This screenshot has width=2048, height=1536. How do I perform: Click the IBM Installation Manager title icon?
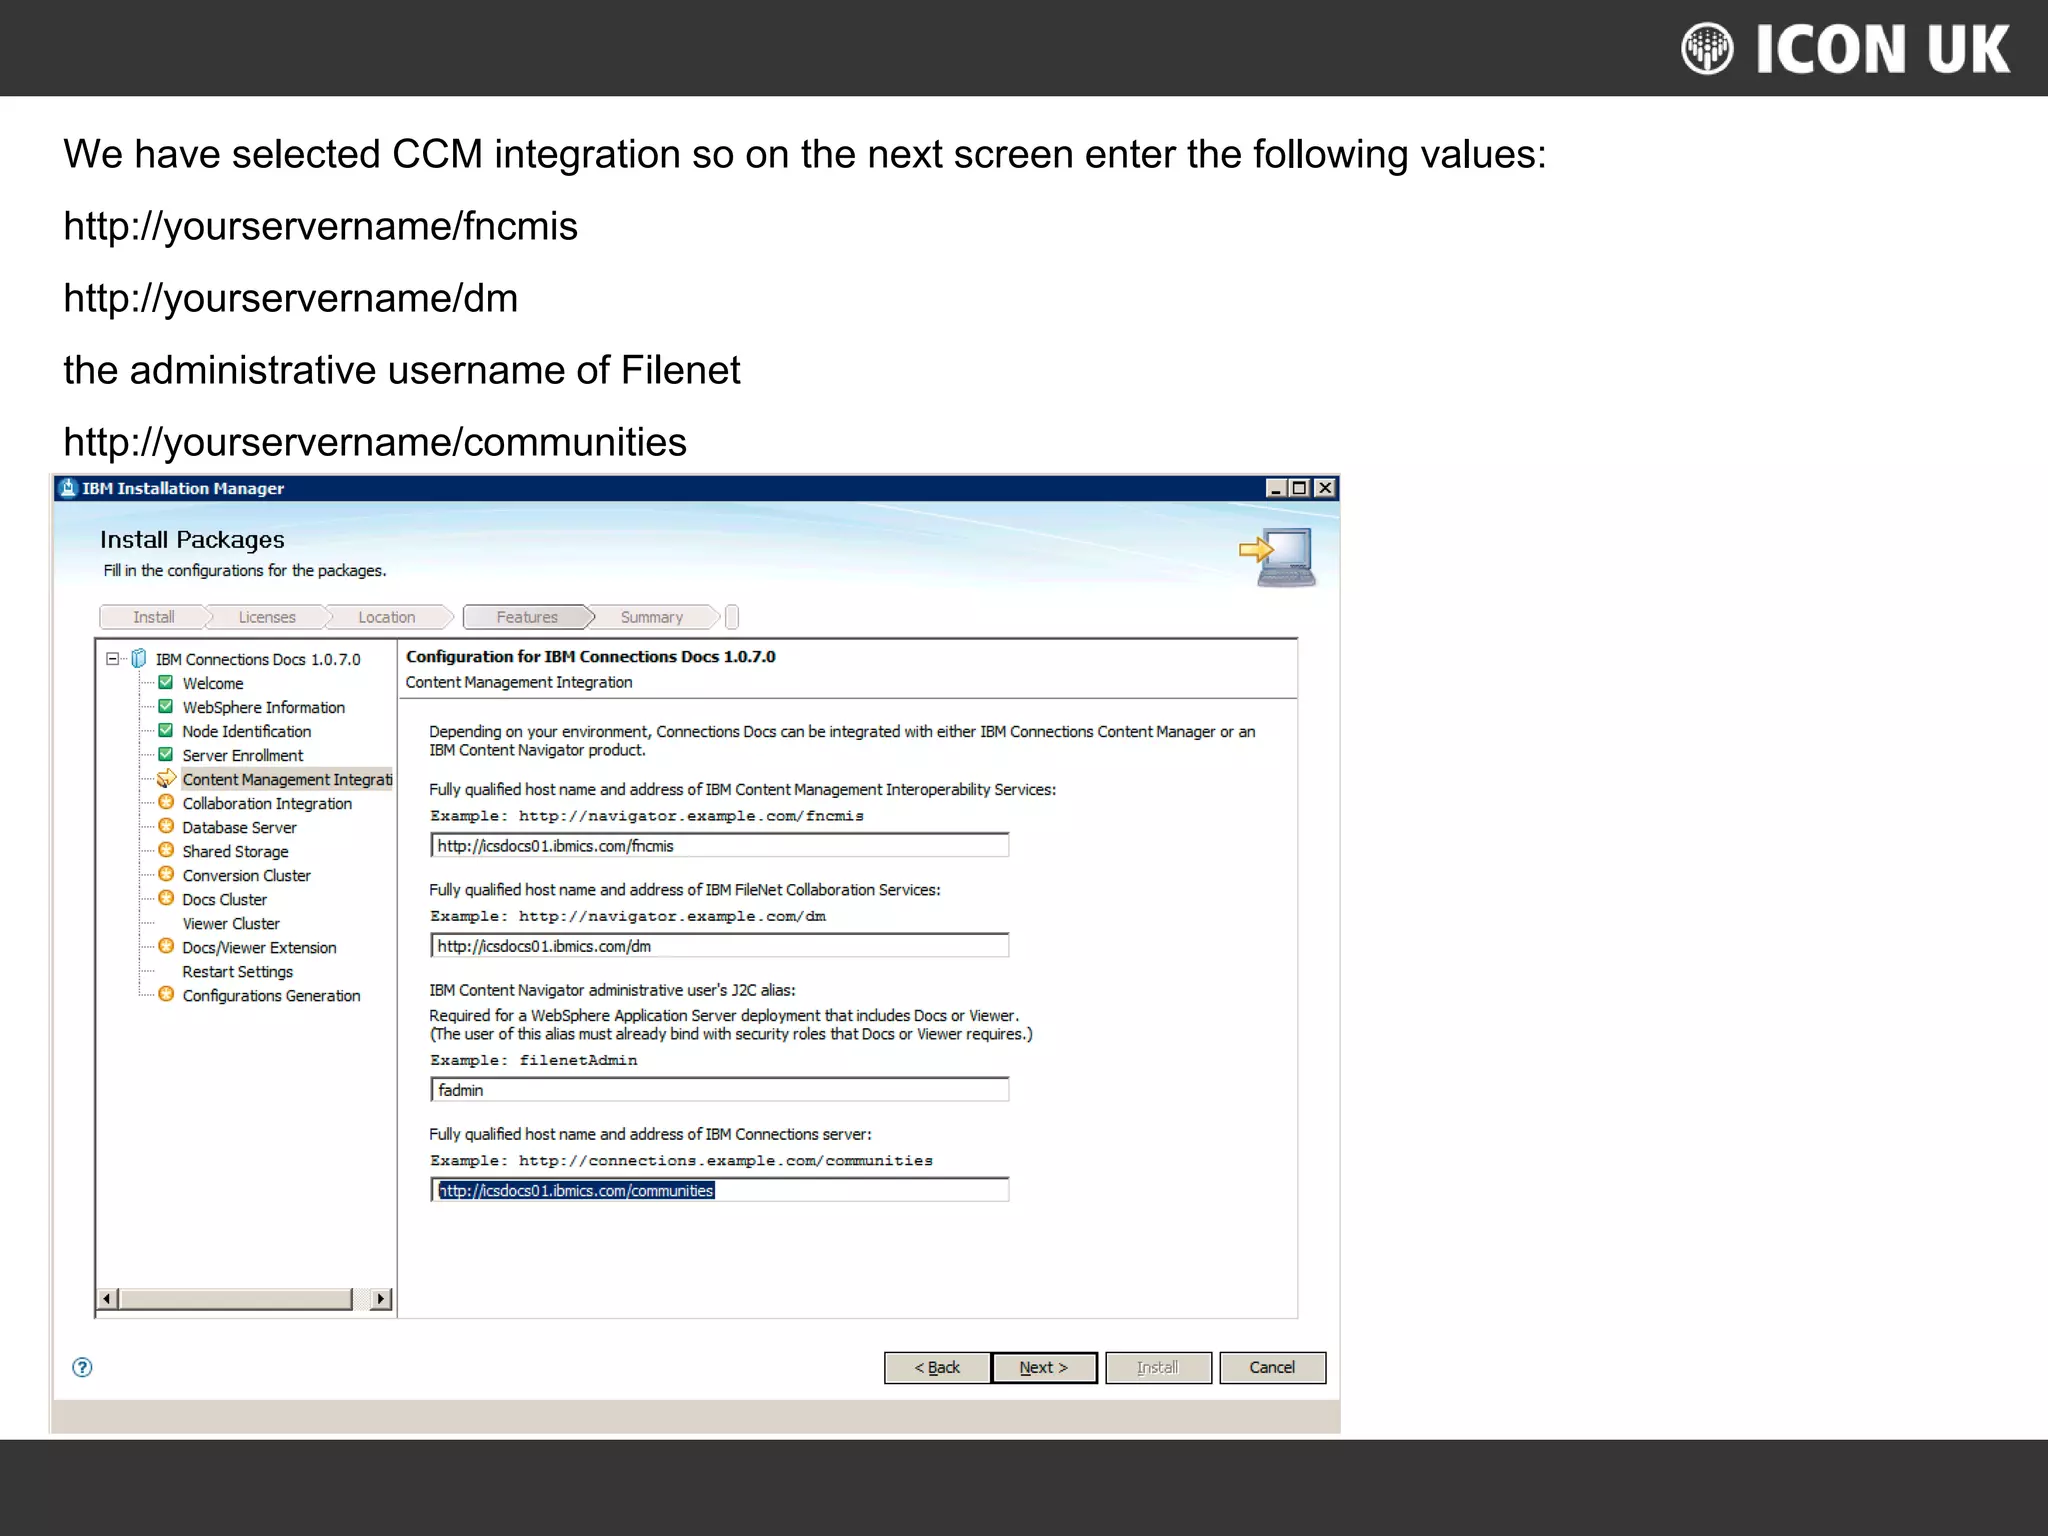point(68,488)
